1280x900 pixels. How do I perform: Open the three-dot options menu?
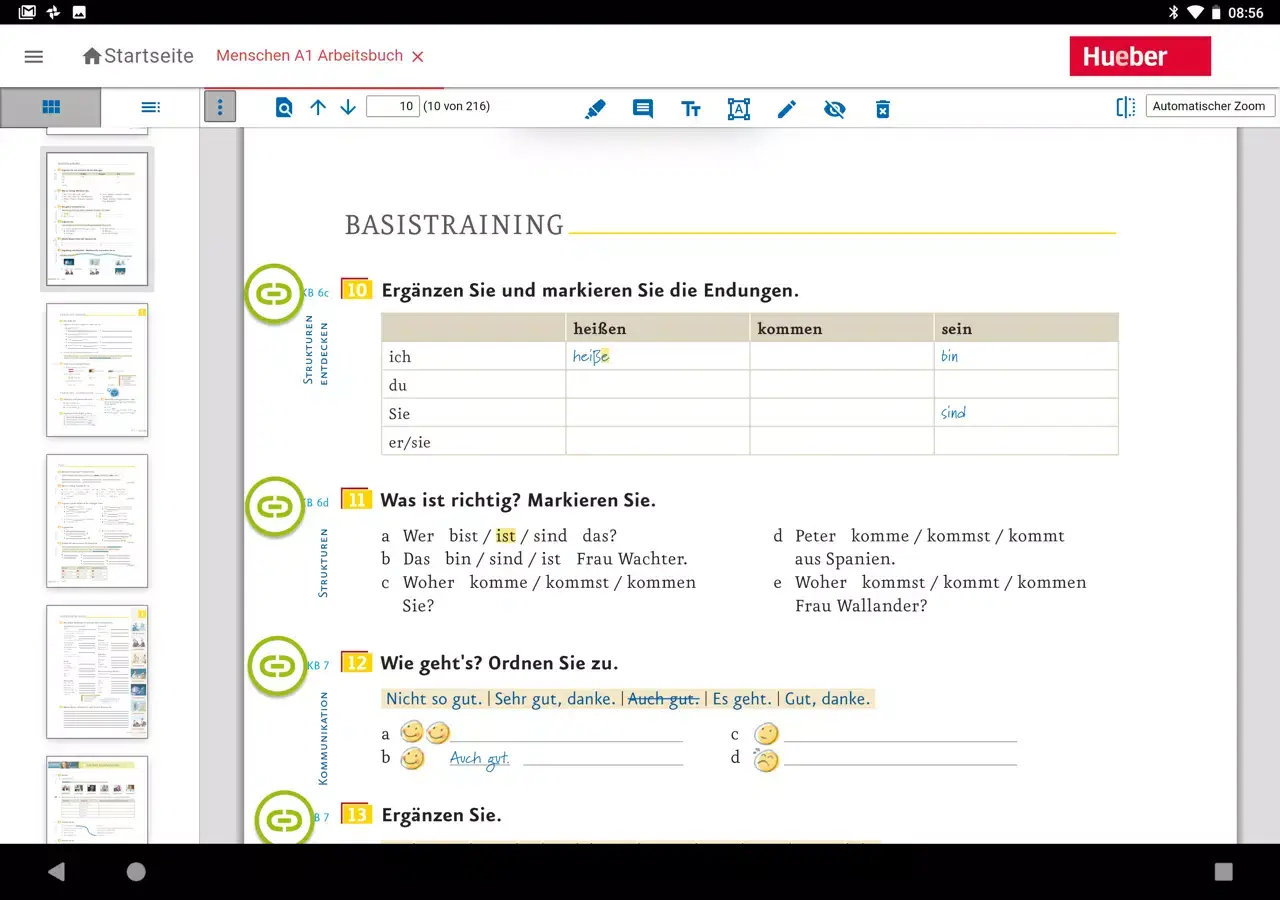tap(220, 105)
